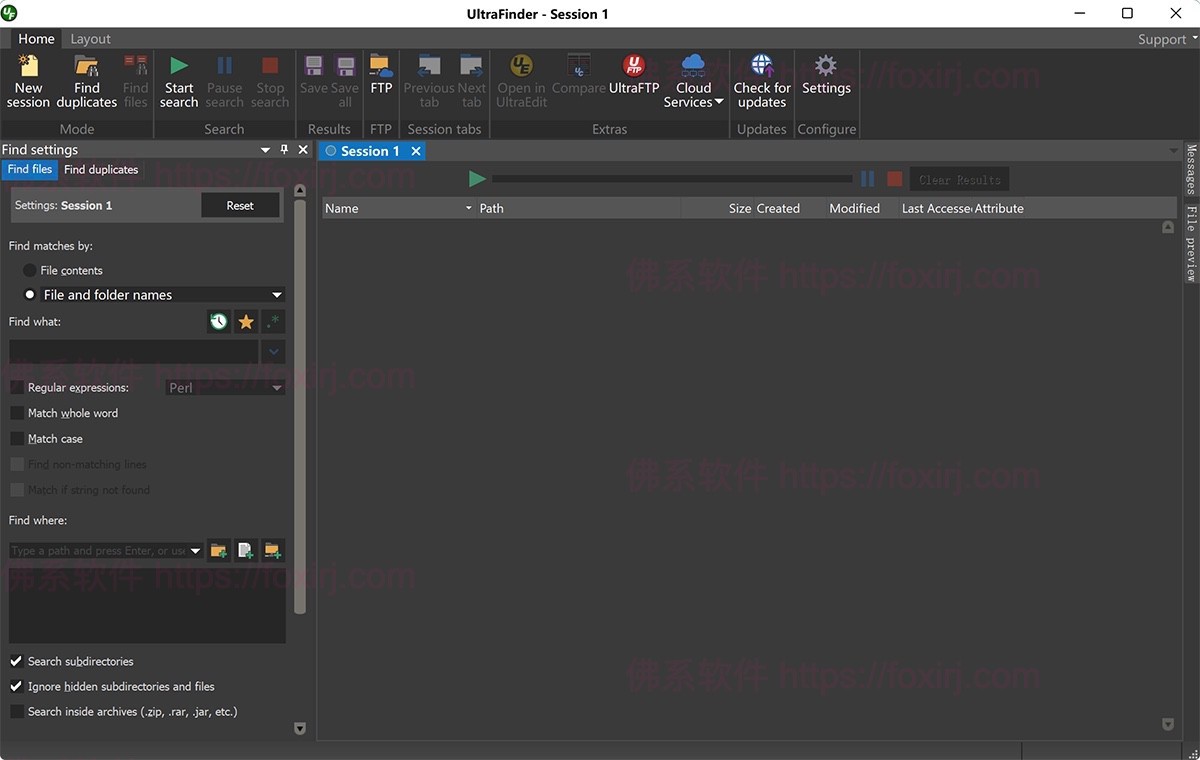Enable the Match case checkbox
The width and height of the screenshot is (1200, 760).
(x=17, y=438)
